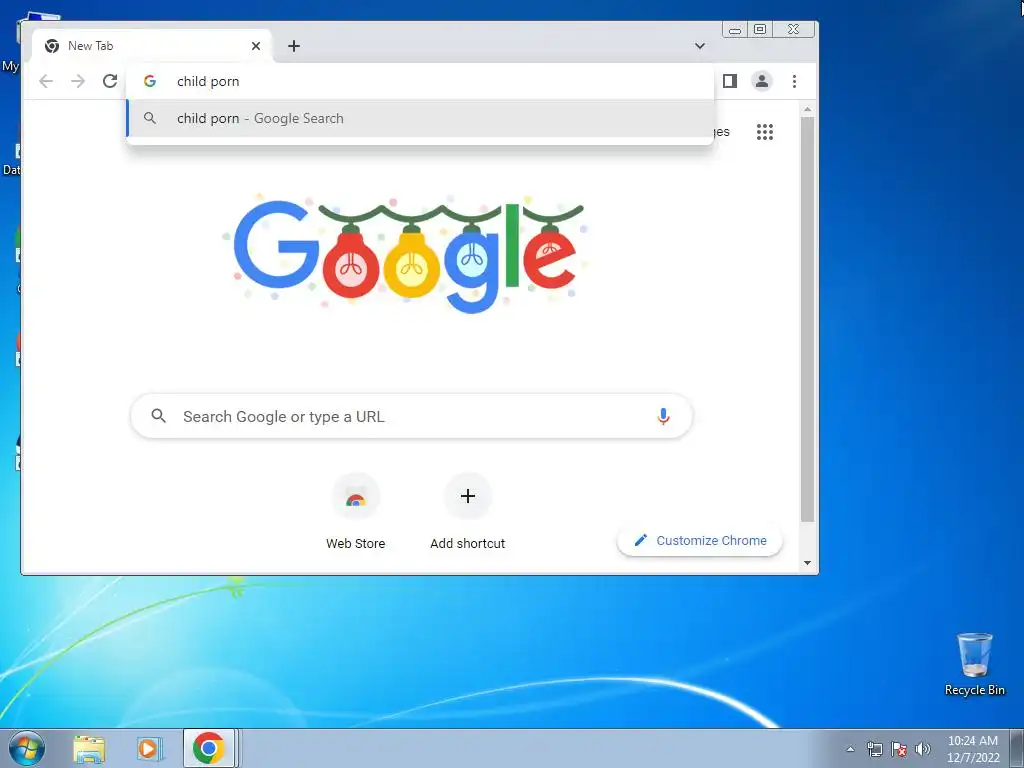Focus the 'Search Google or type a URL' box
The height and width of the screenshot is (768, 1024).
click(x=411, y=416)
